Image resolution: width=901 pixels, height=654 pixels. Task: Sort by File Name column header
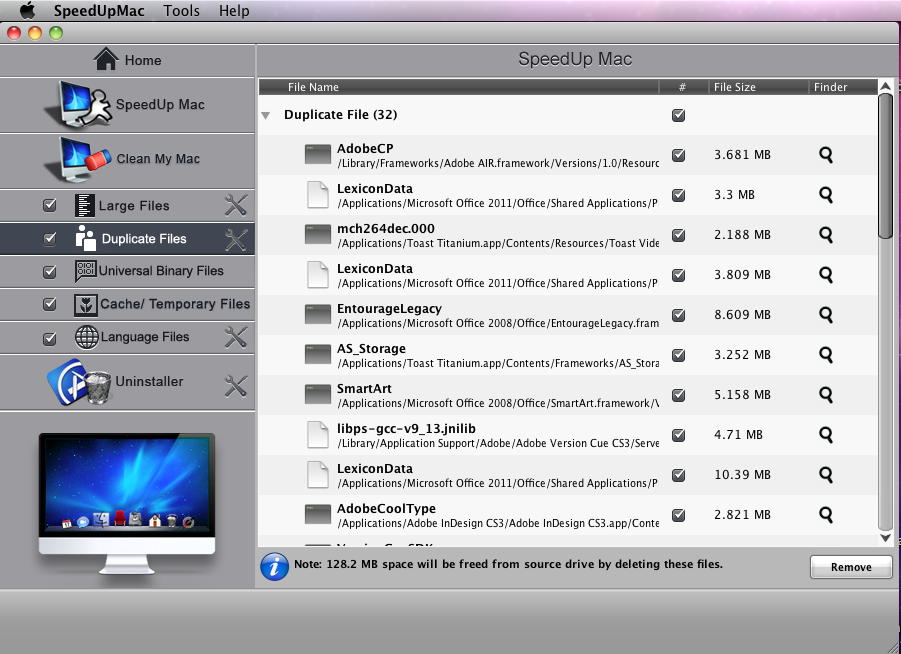click(x=459, y=87)
